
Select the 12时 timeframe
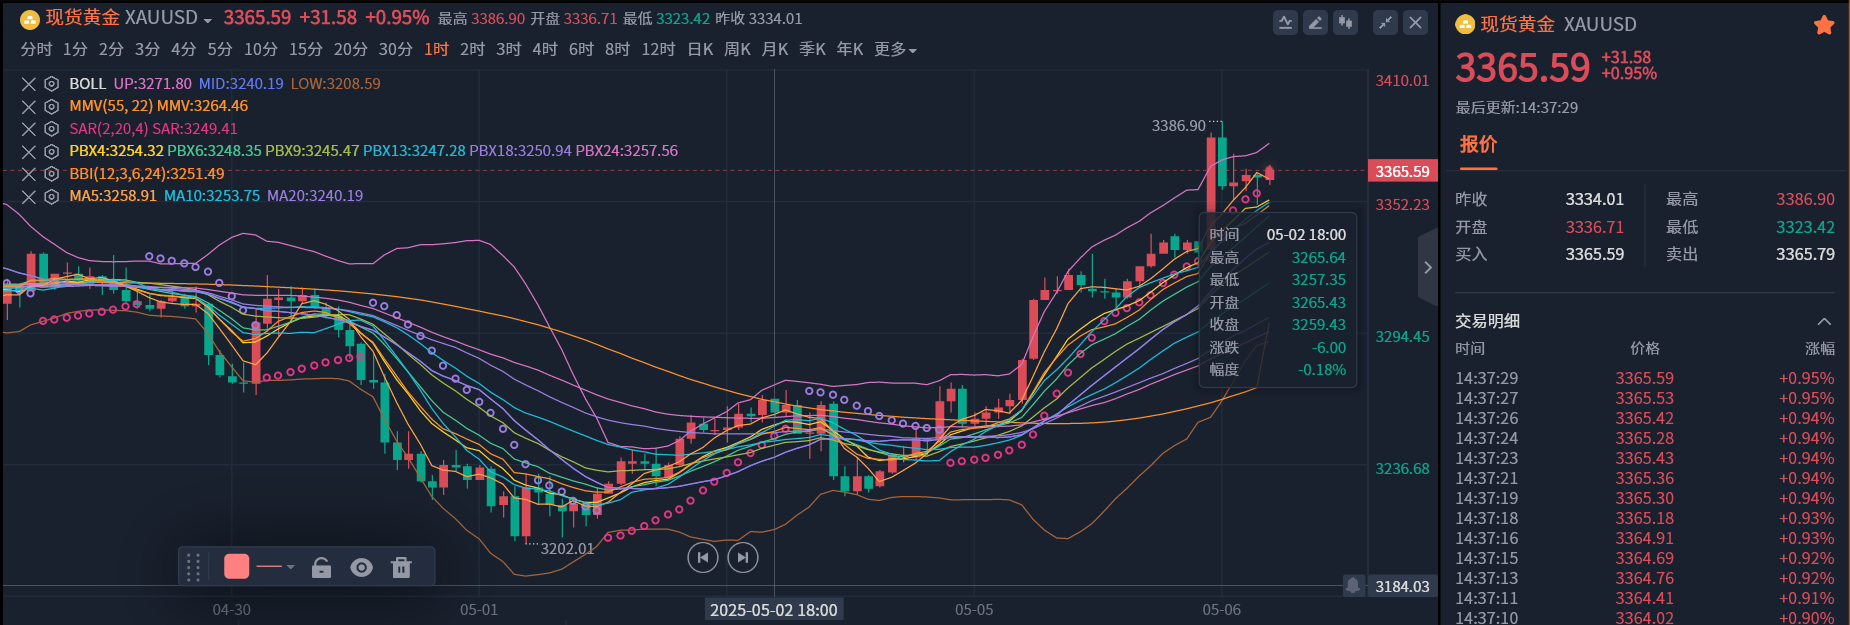click(x=658, y=49)
